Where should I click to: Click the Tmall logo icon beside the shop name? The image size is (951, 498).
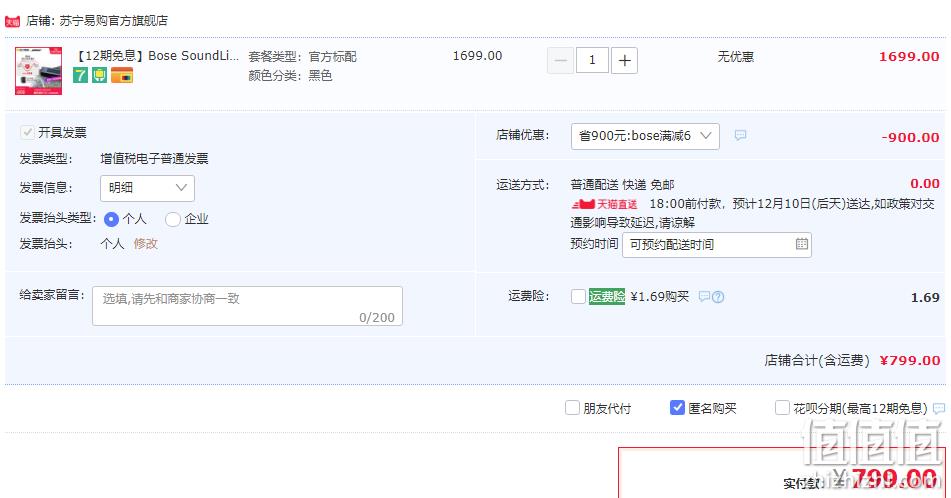point(12,21)
